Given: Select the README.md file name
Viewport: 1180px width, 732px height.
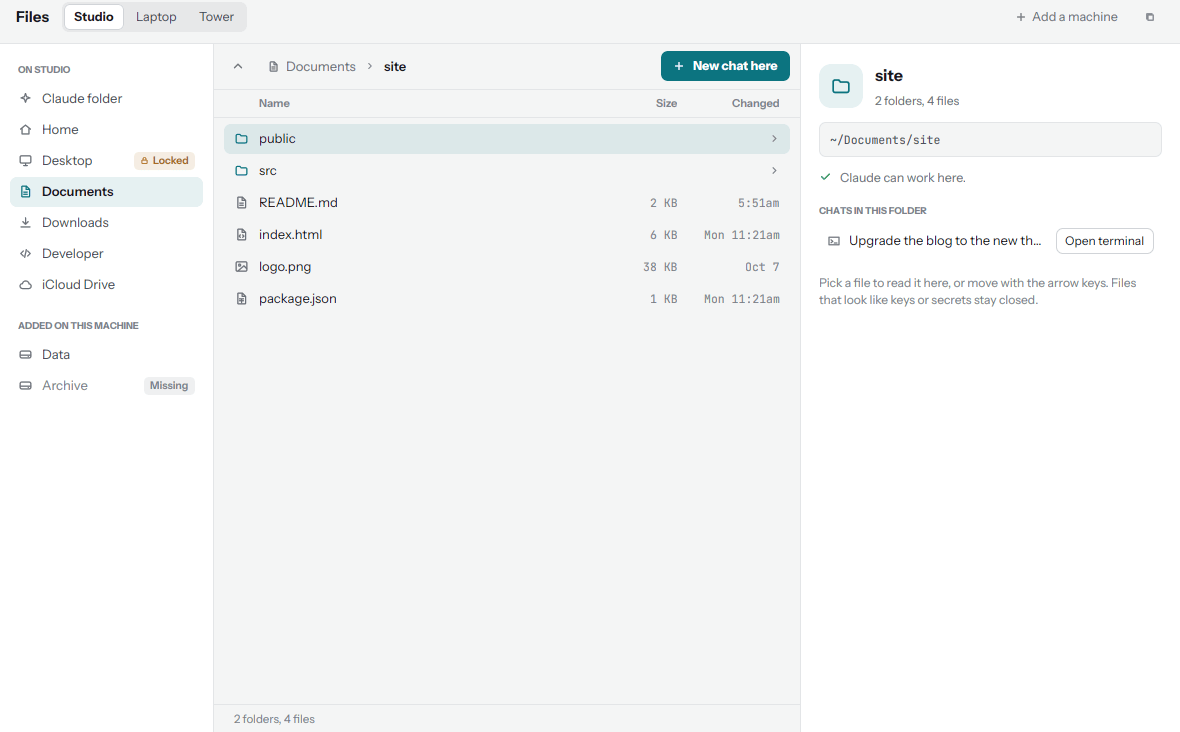Looking at the screenshot, I should coord(298,202).
